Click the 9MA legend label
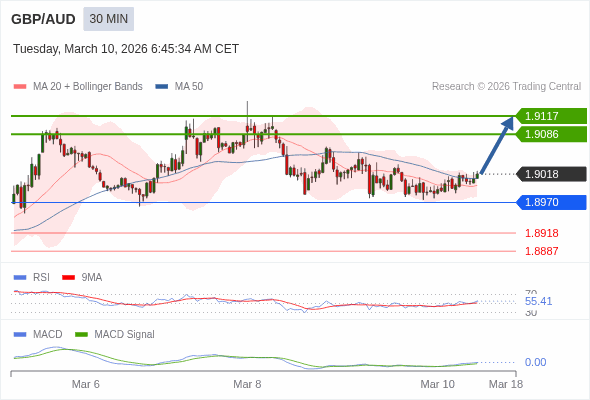Image resolution: width=590 pixels, height=400 pixels. click(x=92, y=278)
